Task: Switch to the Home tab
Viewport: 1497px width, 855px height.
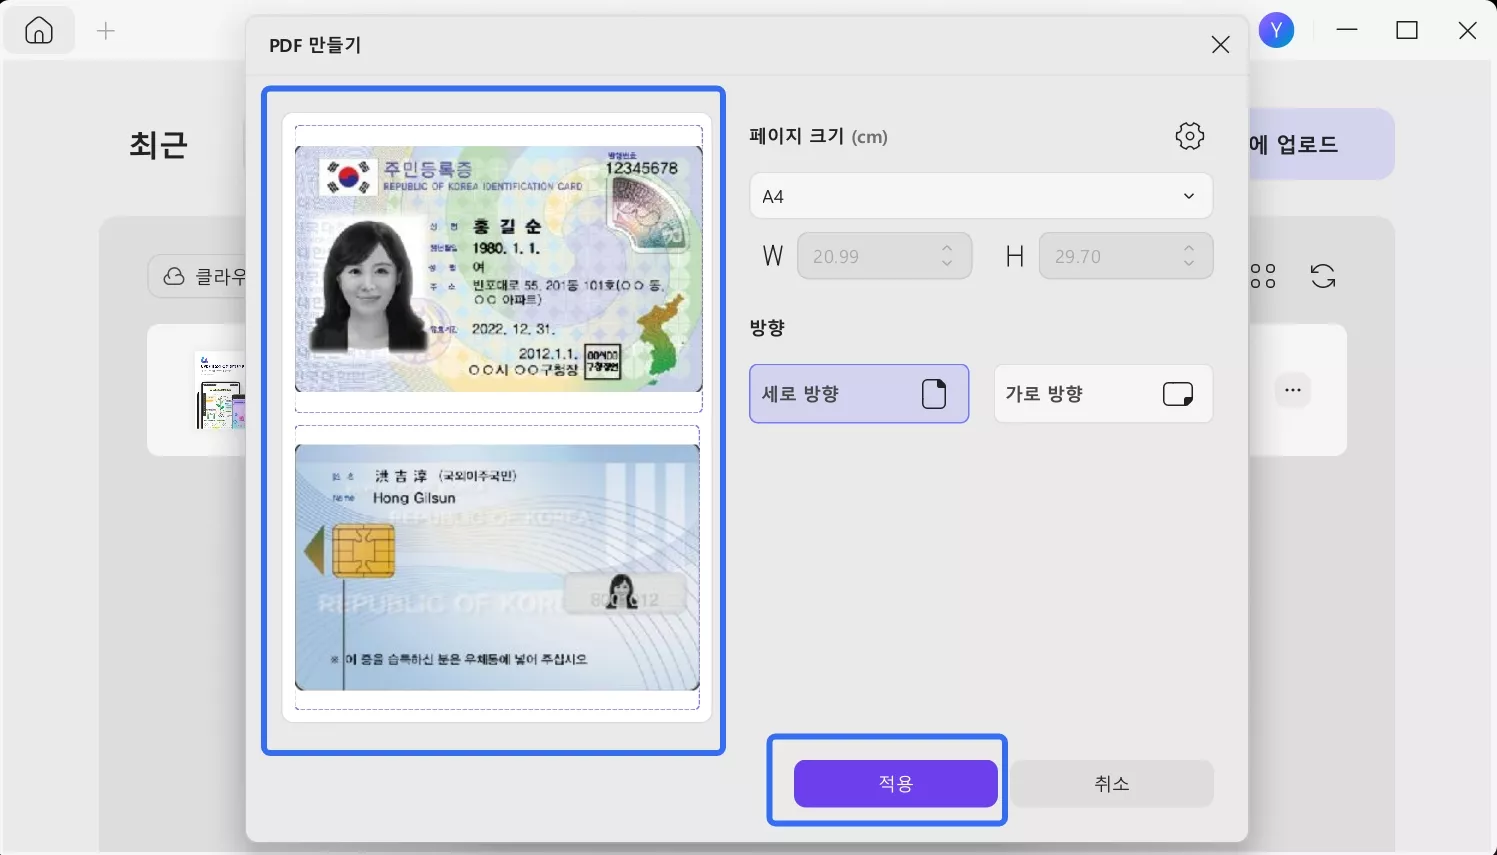Action: pos(39,30)
